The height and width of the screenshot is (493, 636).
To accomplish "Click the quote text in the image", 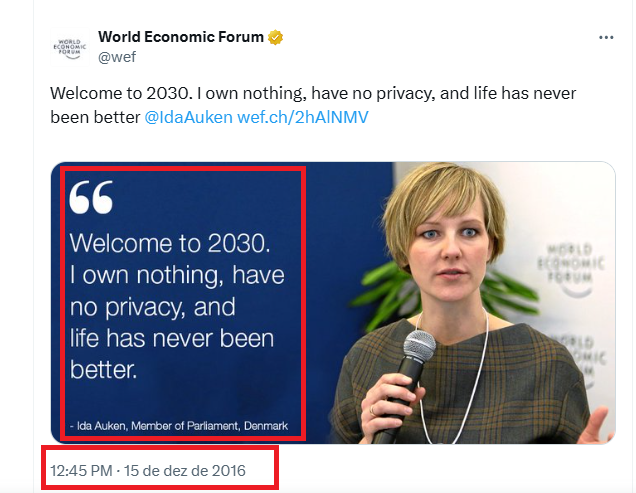I will pyautogui.click(x=177, y=304).
